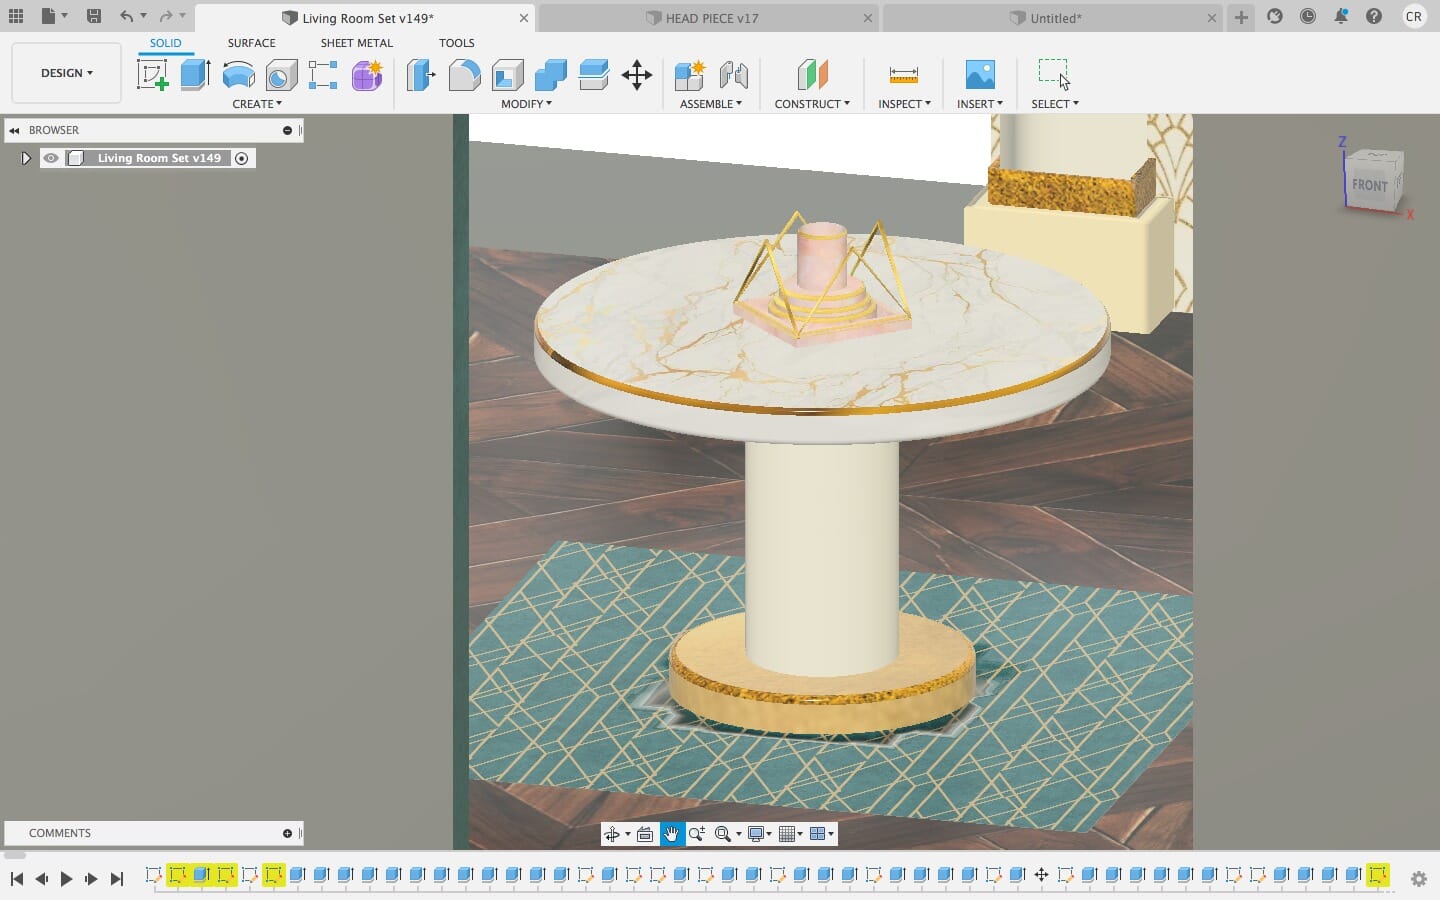Click the Insert image icon
The height and width of the screenshot is (900, 1440).
coord(979,75)
